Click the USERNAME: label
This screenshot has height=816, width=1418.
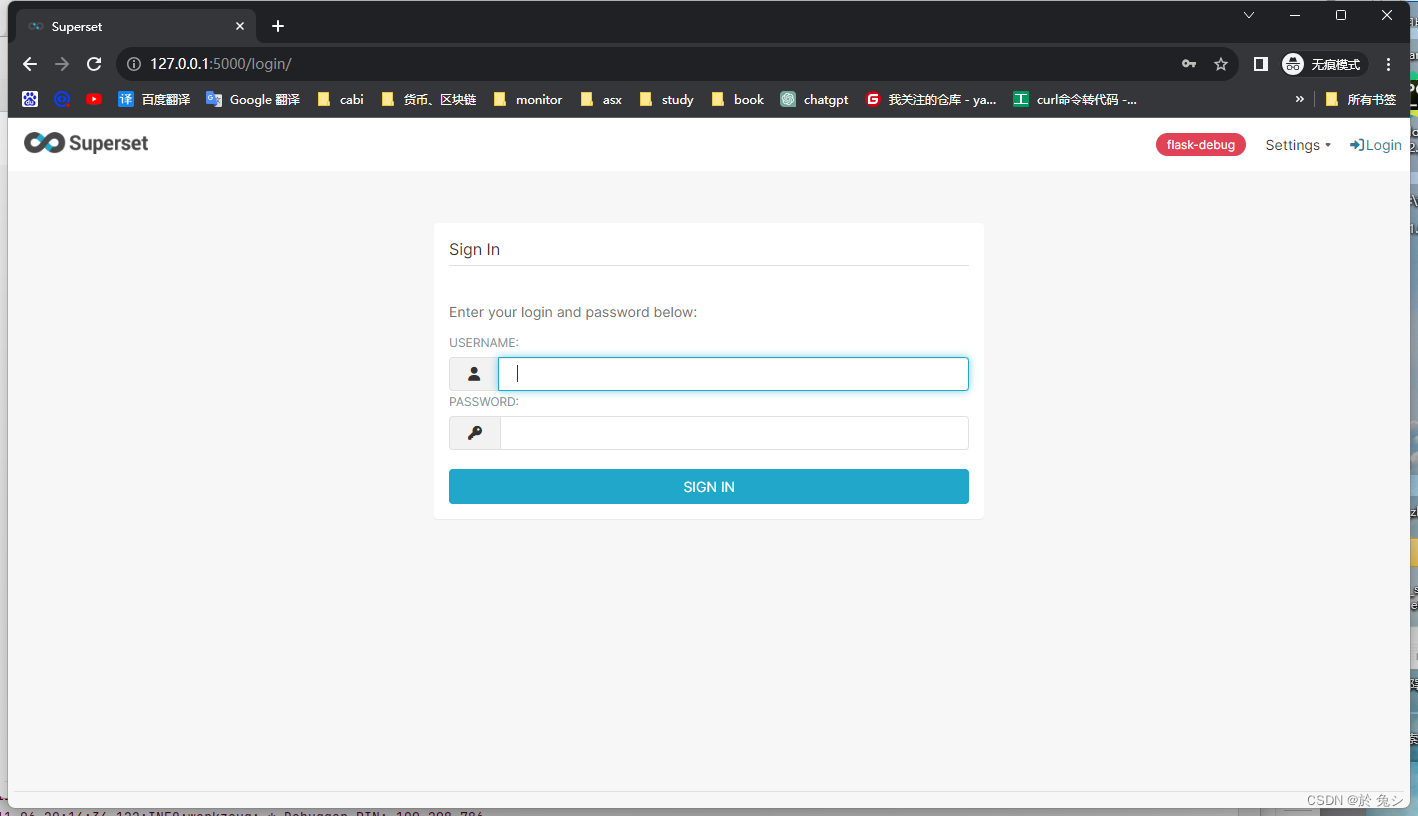(x=484, y=343)
